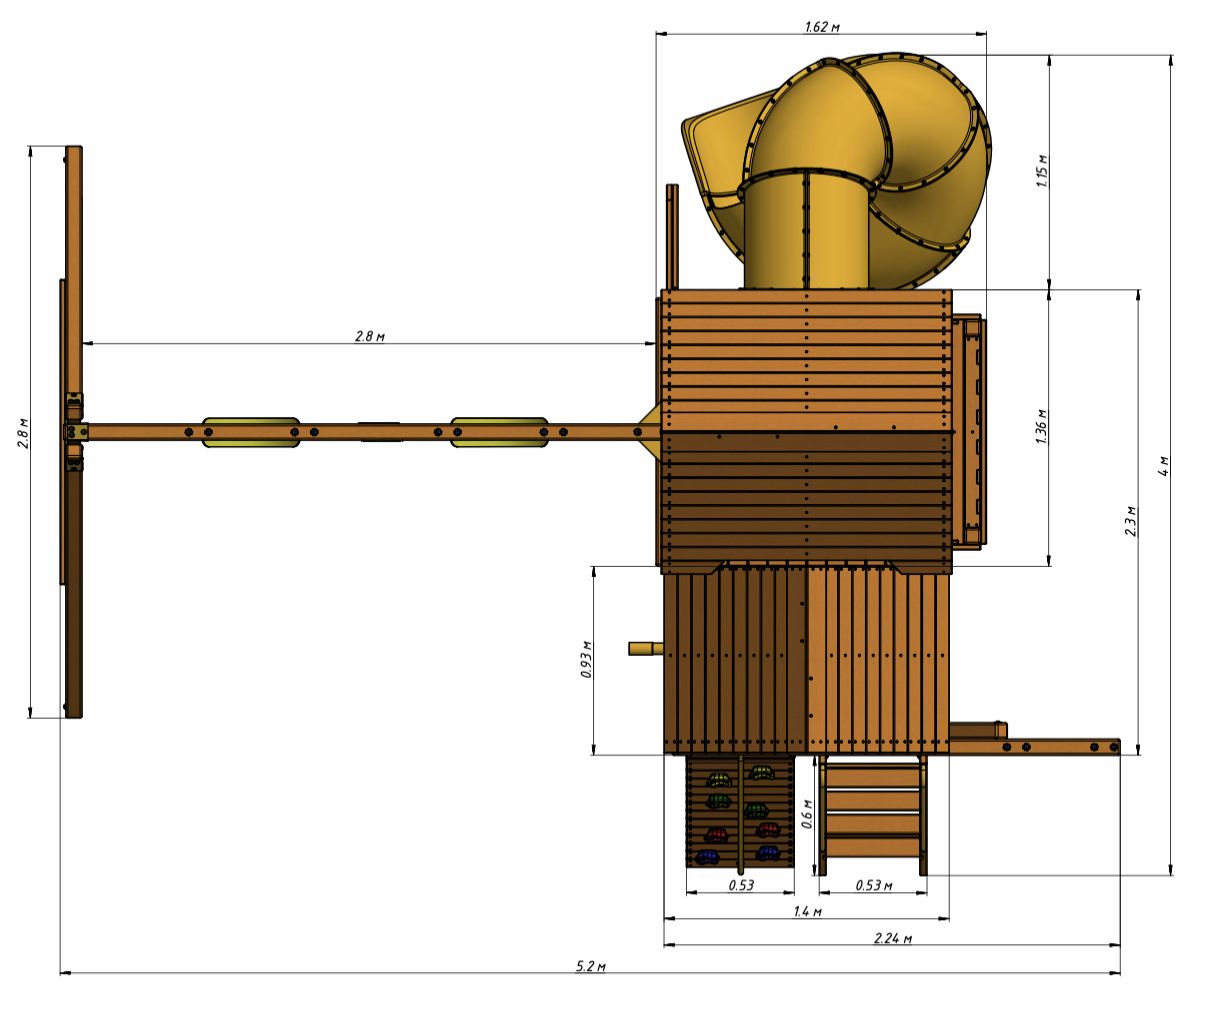Select the blue climbing hold at bottom left

pyautogui.click(x=708, y=857)
